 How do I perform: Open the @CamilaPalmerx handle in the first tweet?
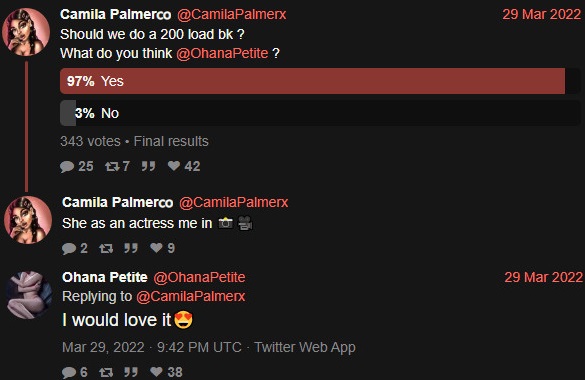(232, 15)
